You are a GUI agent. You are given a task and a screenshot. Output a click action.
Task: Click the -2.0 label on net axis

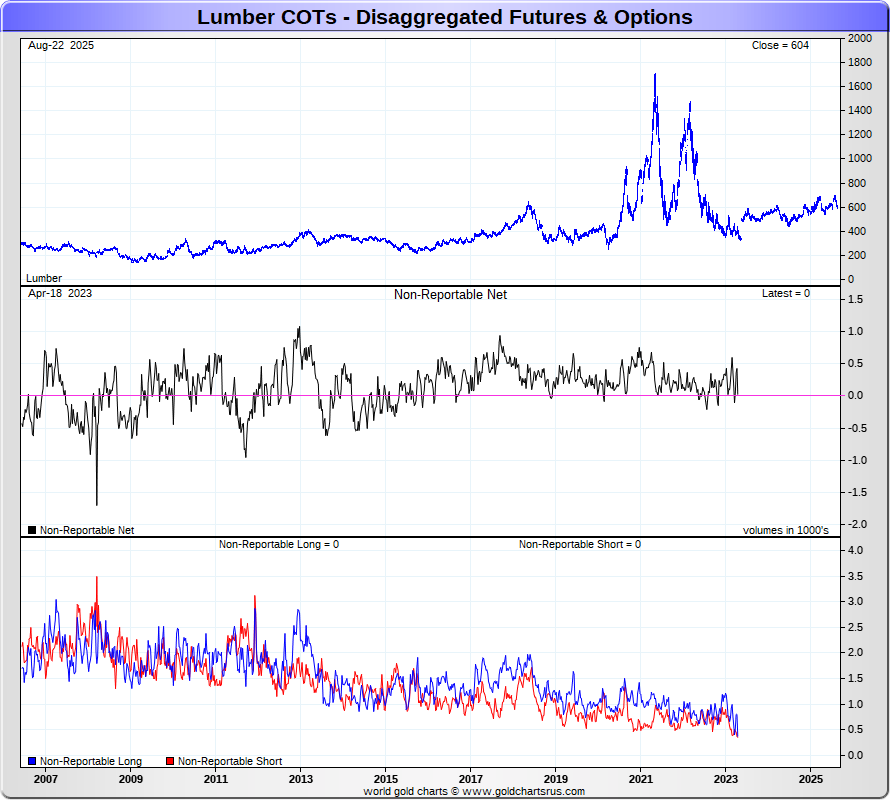point(854,524)
